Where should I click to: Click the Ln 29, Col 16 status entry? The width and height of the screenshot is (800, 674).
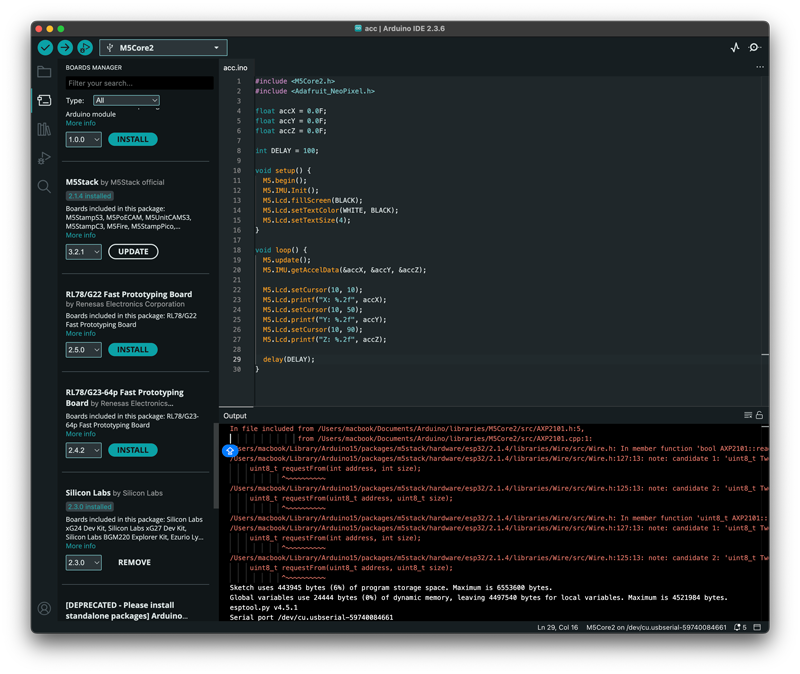pyautogui.click(x=558, y=628)
